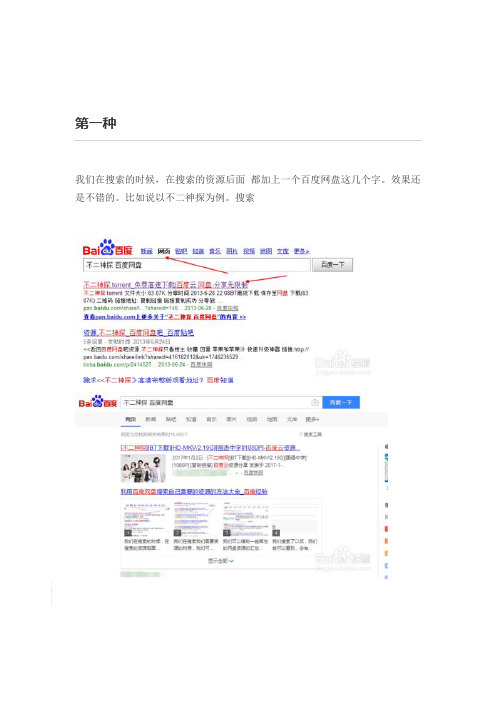This screenshot has width=496, height=702.
Task: Switch to the 图片 tab in the grey tab bar
Action: tap(231, 419)
